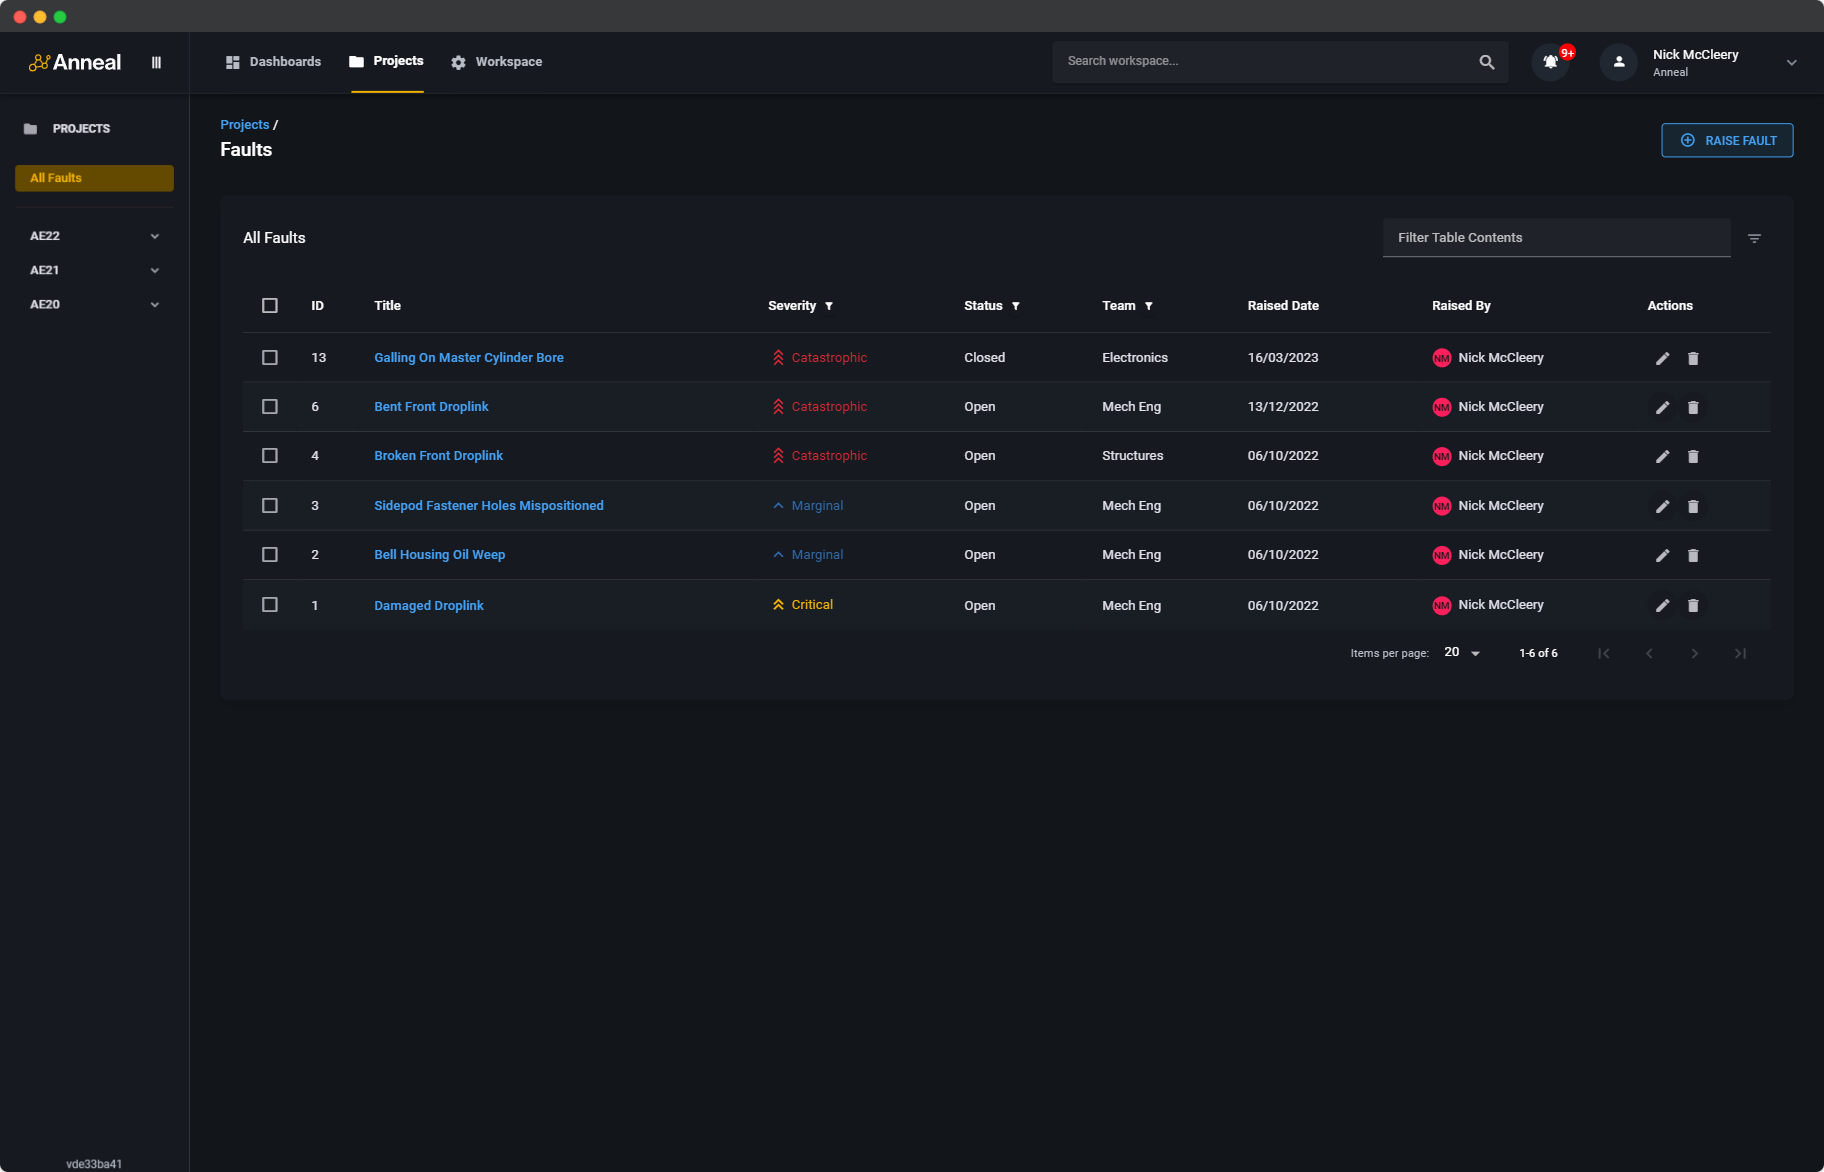Click the notification bell icon
The width and height of the screenshot is (1824, 1172).
point(1550,62)
